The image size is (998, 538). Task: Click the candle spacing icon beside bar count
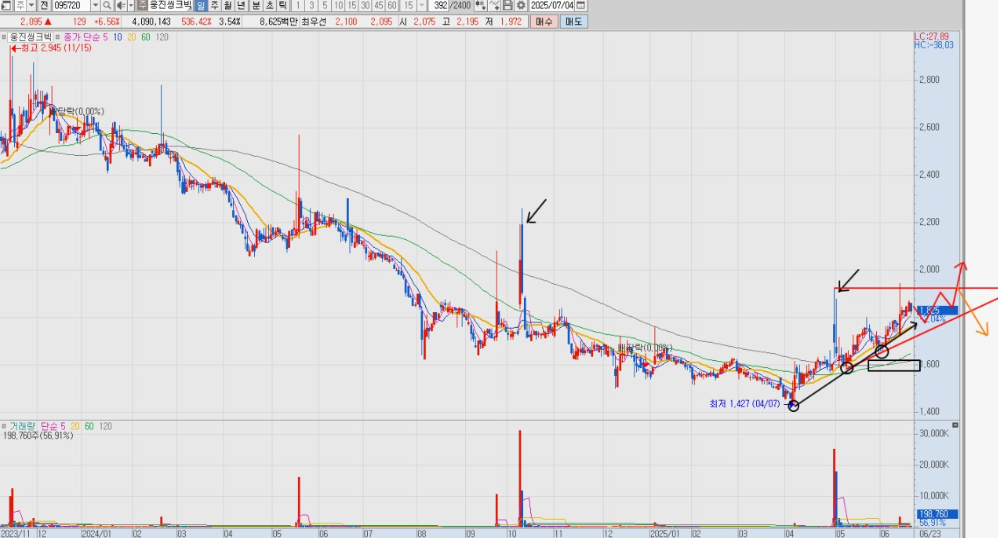[482, 6]
